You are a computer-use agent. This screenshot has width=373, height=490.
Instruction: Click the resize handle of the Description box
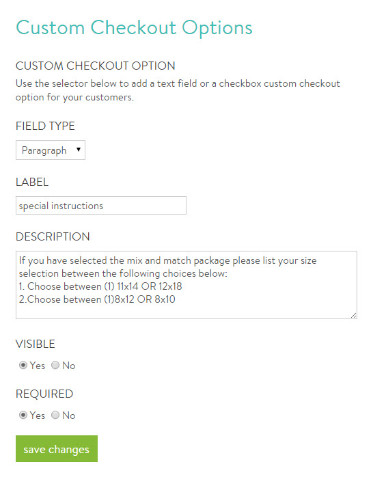pyautogui.click(x=353, y=315)
